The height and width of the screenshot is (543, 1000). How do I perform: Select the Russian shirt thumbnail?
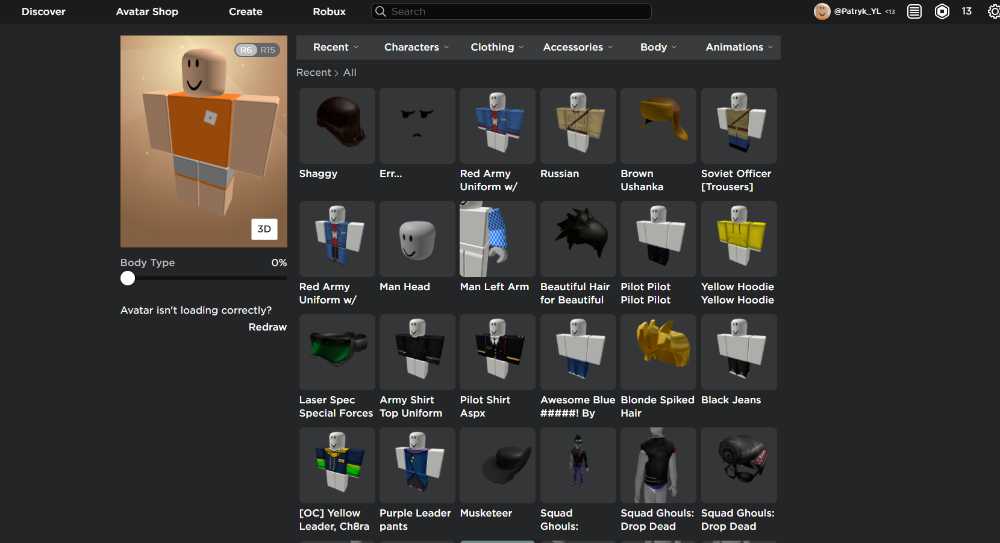[578, 126]
